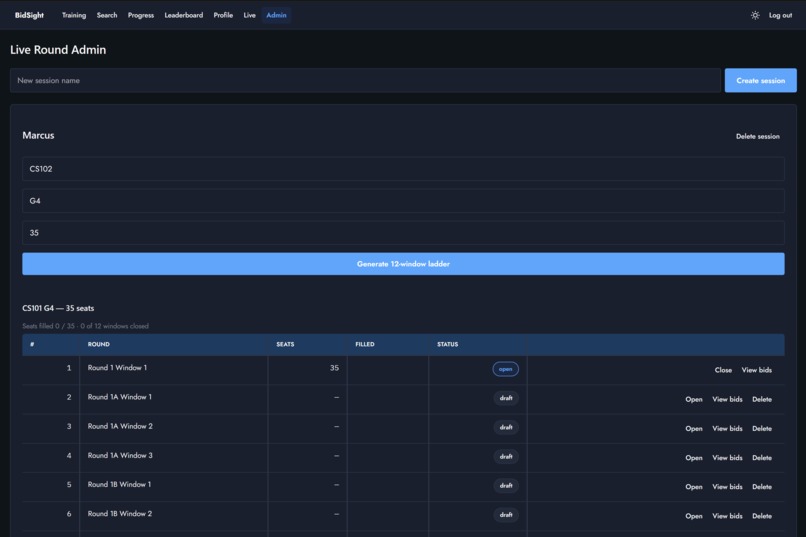
Task: Go to the Progress page
Action: tap(141, 15)
